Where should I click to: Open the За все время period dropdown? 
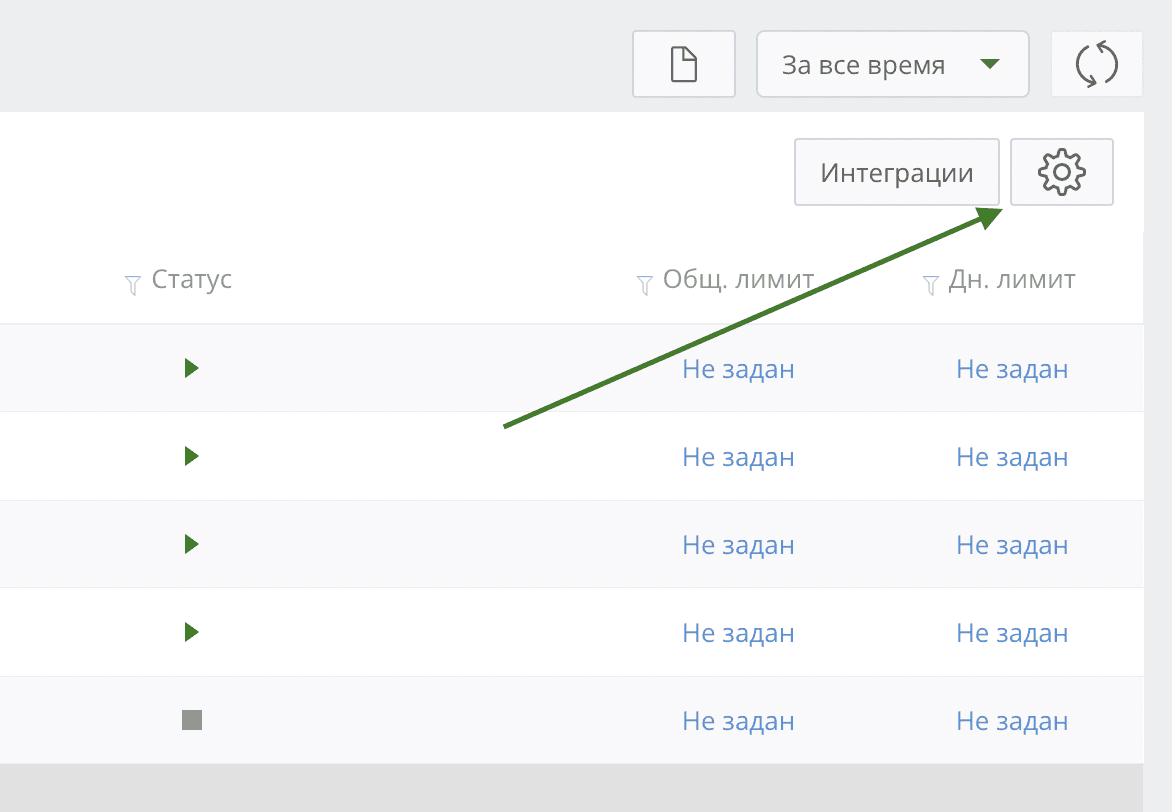pos(892,65)
